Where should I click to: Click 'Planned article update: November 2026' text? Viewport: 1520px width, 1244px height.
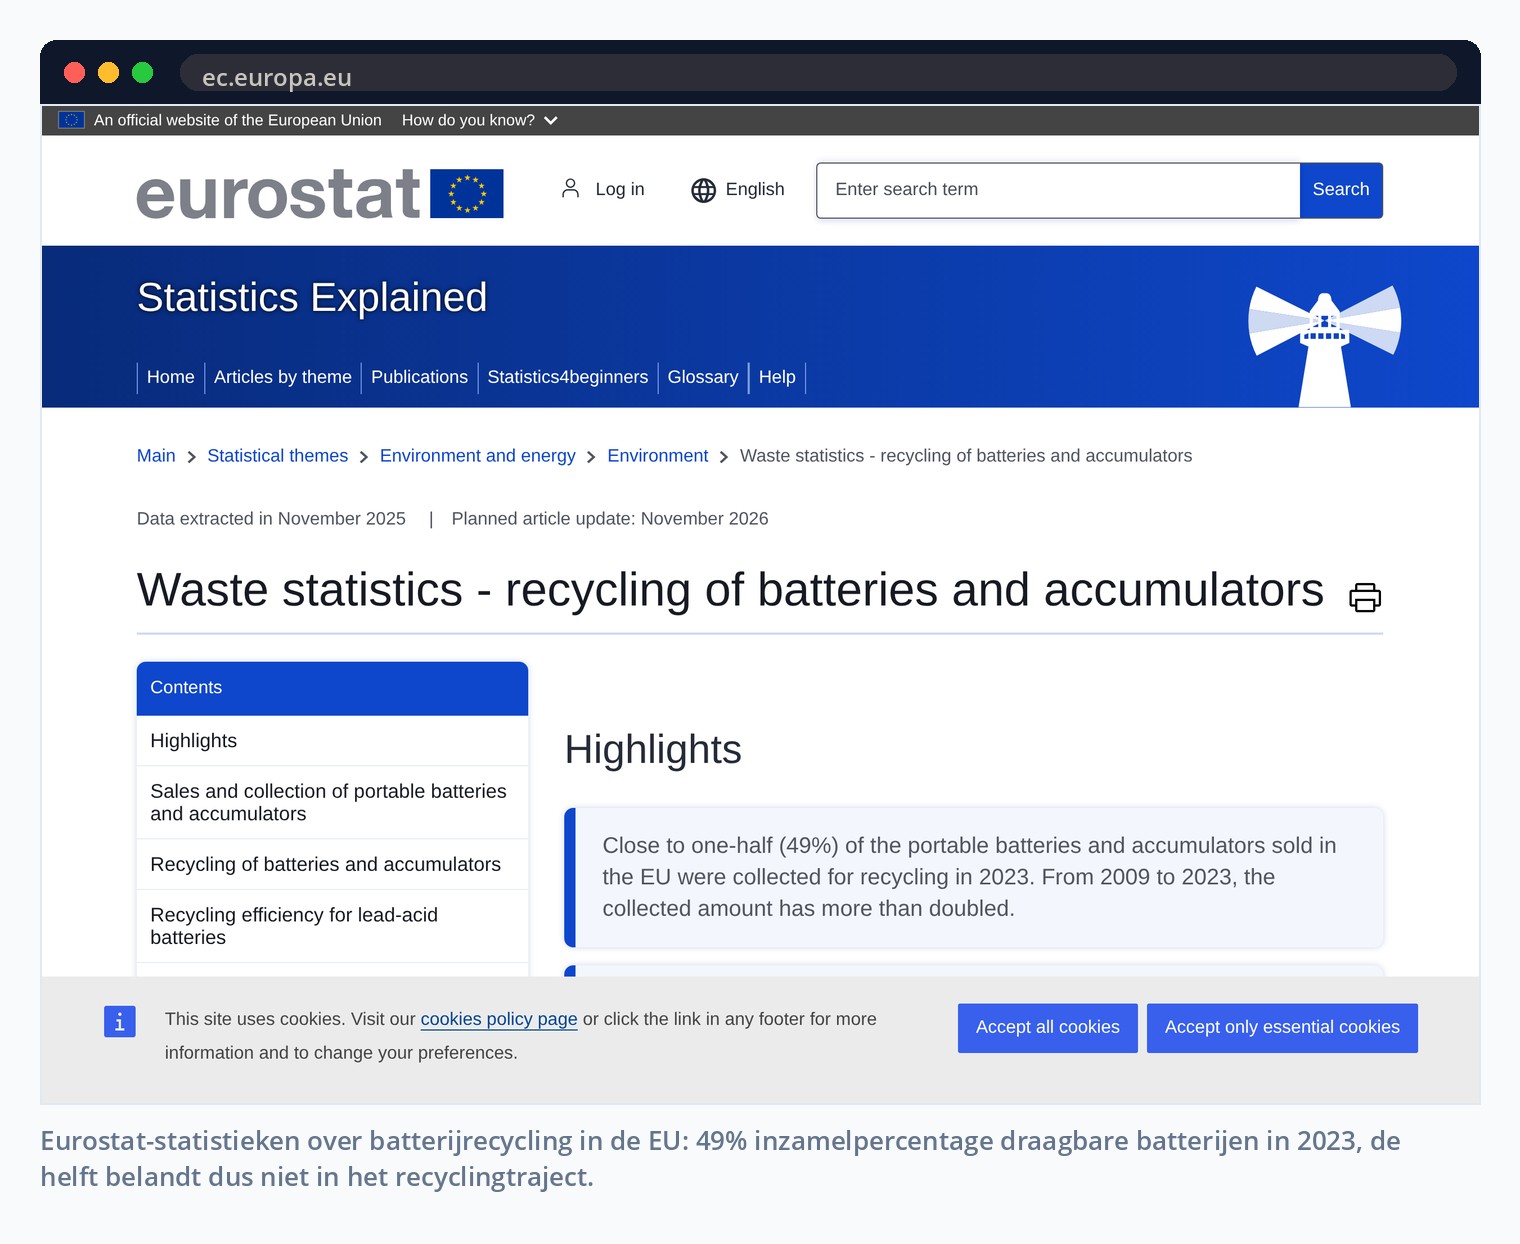(610, 519)
